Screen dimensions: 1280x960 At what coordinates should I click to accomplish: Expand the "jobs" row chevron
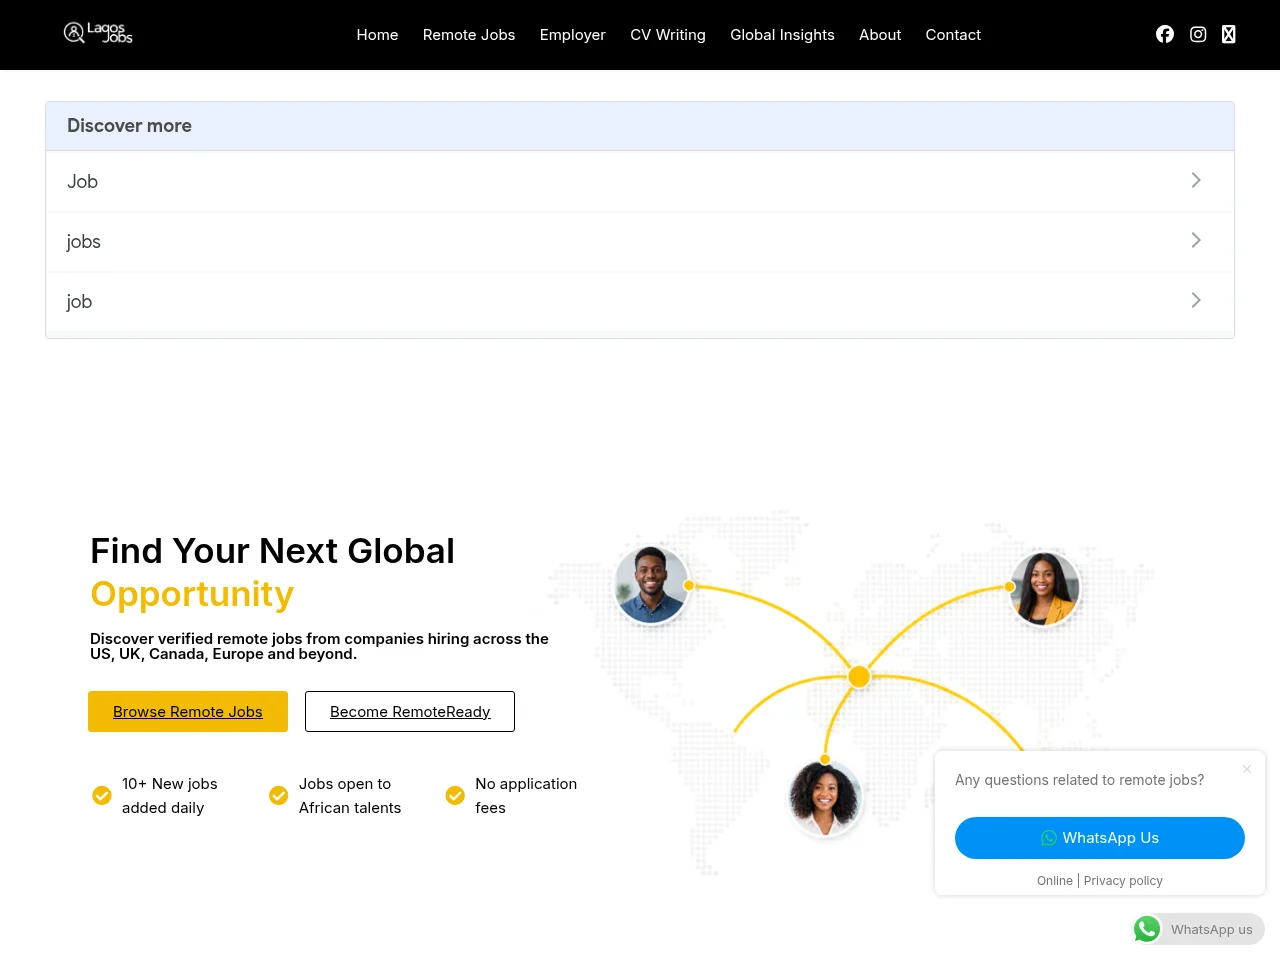1196,240
